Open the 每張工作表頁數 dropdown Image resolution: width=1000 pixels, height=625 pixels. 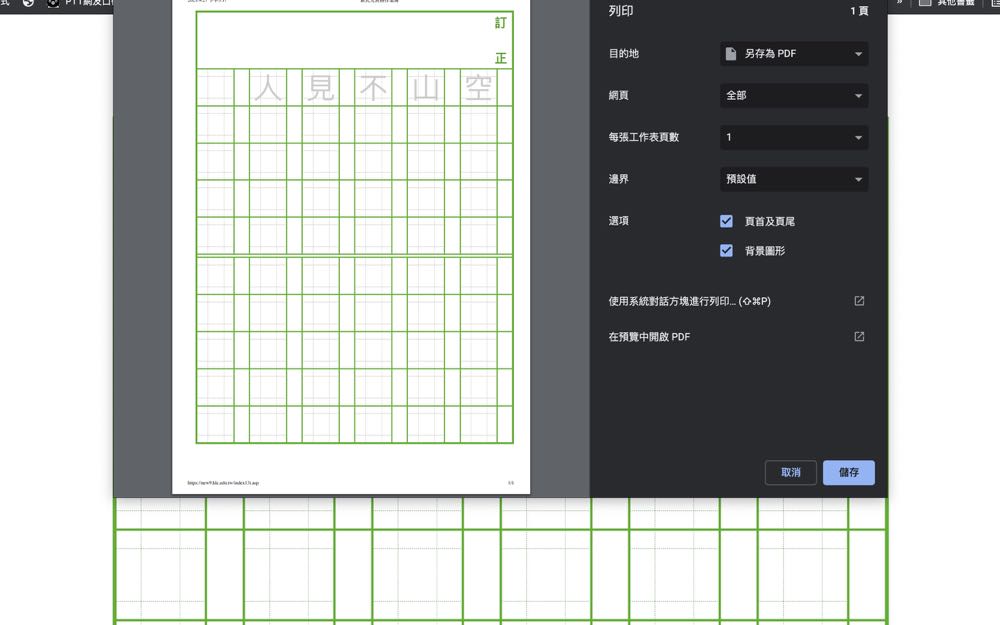pyautogui.click(x=794, y=138)
